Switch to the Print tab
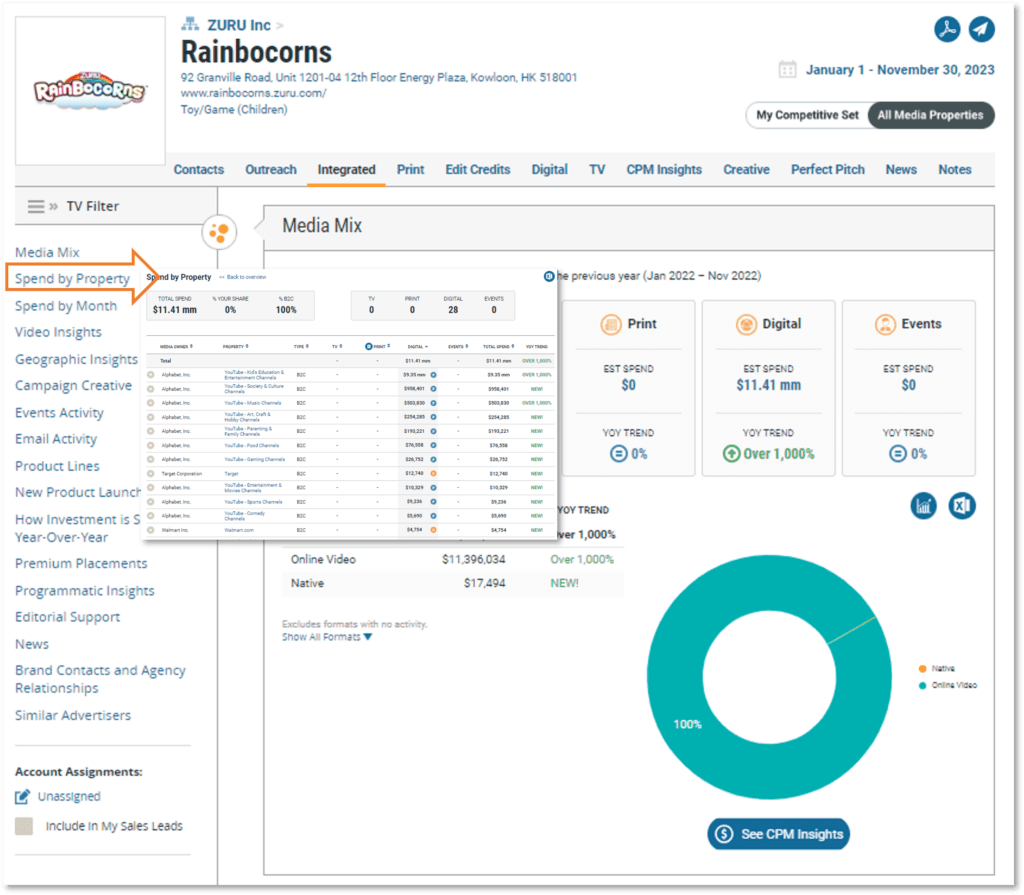The width and height of the screenshot is (1024, 895). [x=411, y=170]
